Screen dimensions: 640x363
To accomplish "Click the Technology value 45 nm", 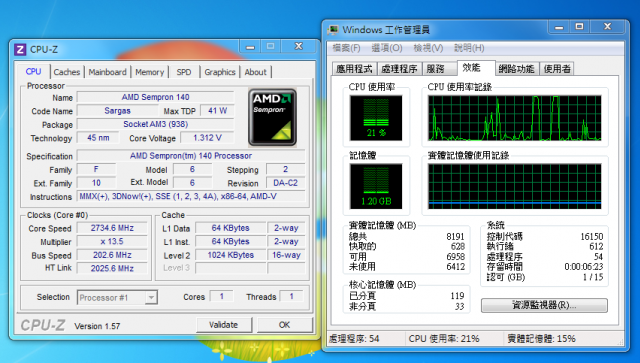I will pos(98,138).
